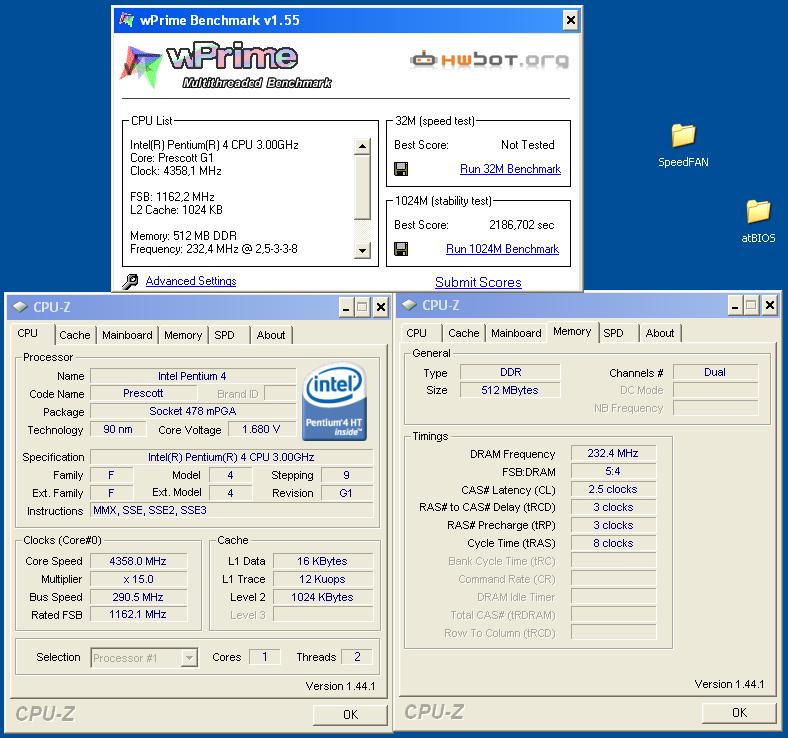The width and height of the screenshot is (788, 738).
Task: Switch to SPD tab in left CPU-Z
Action: point(224,335)
